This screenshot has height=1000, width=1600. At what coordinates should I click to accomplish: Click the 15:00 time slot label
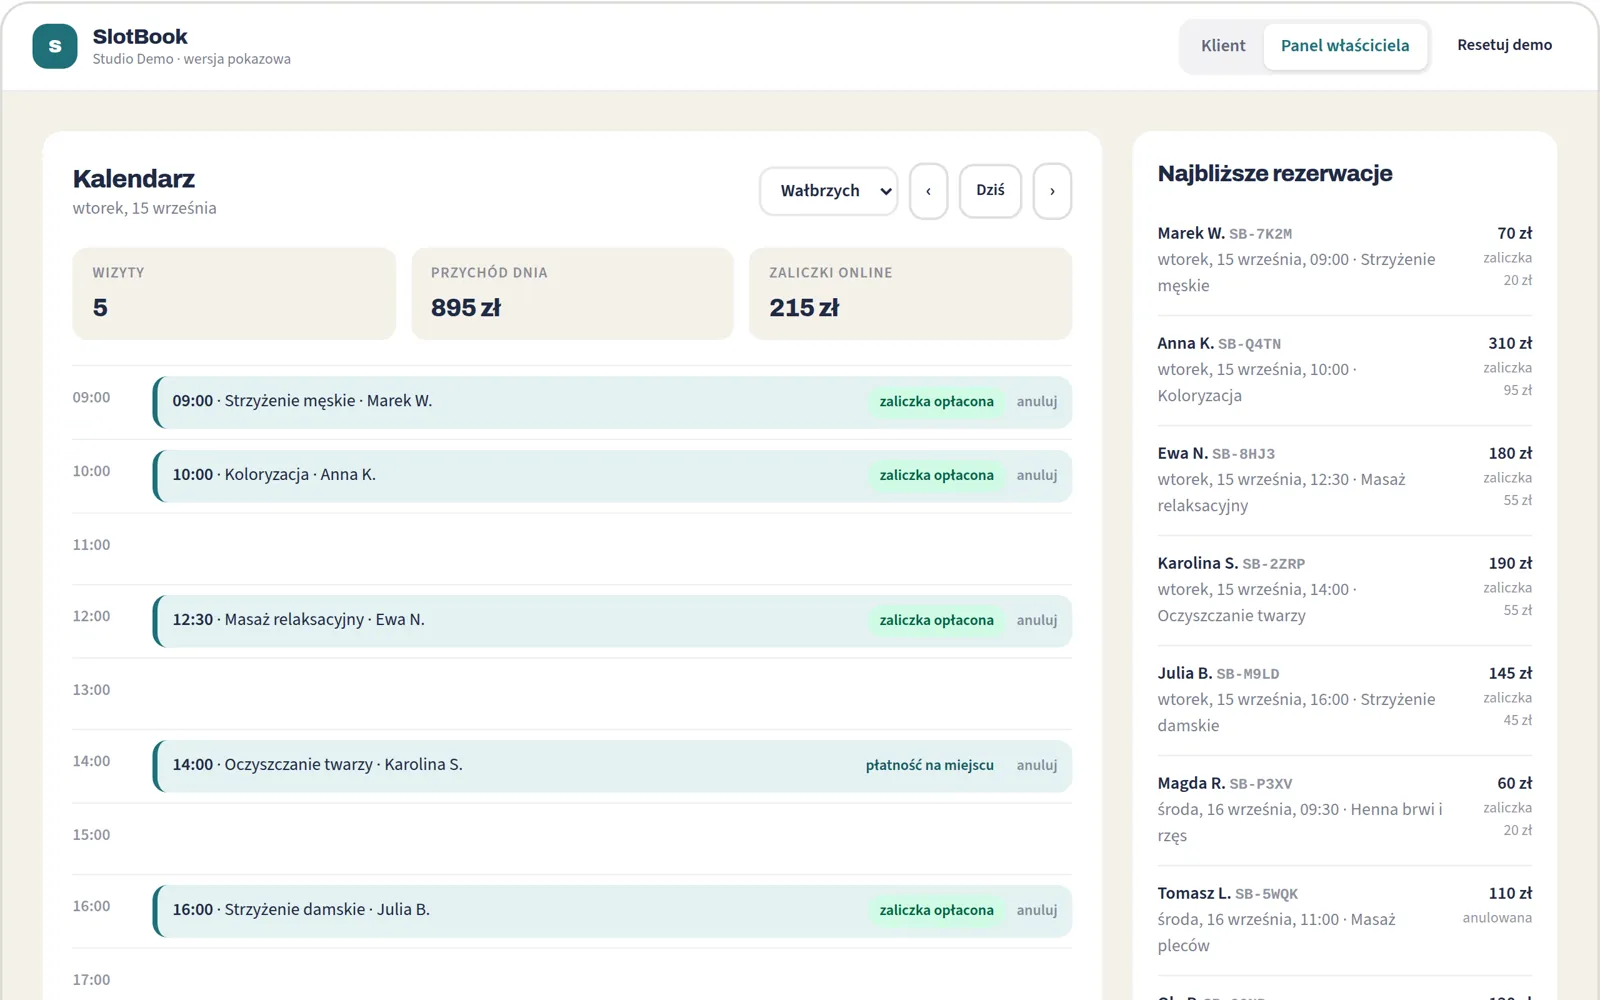click(x=91, y=835)
